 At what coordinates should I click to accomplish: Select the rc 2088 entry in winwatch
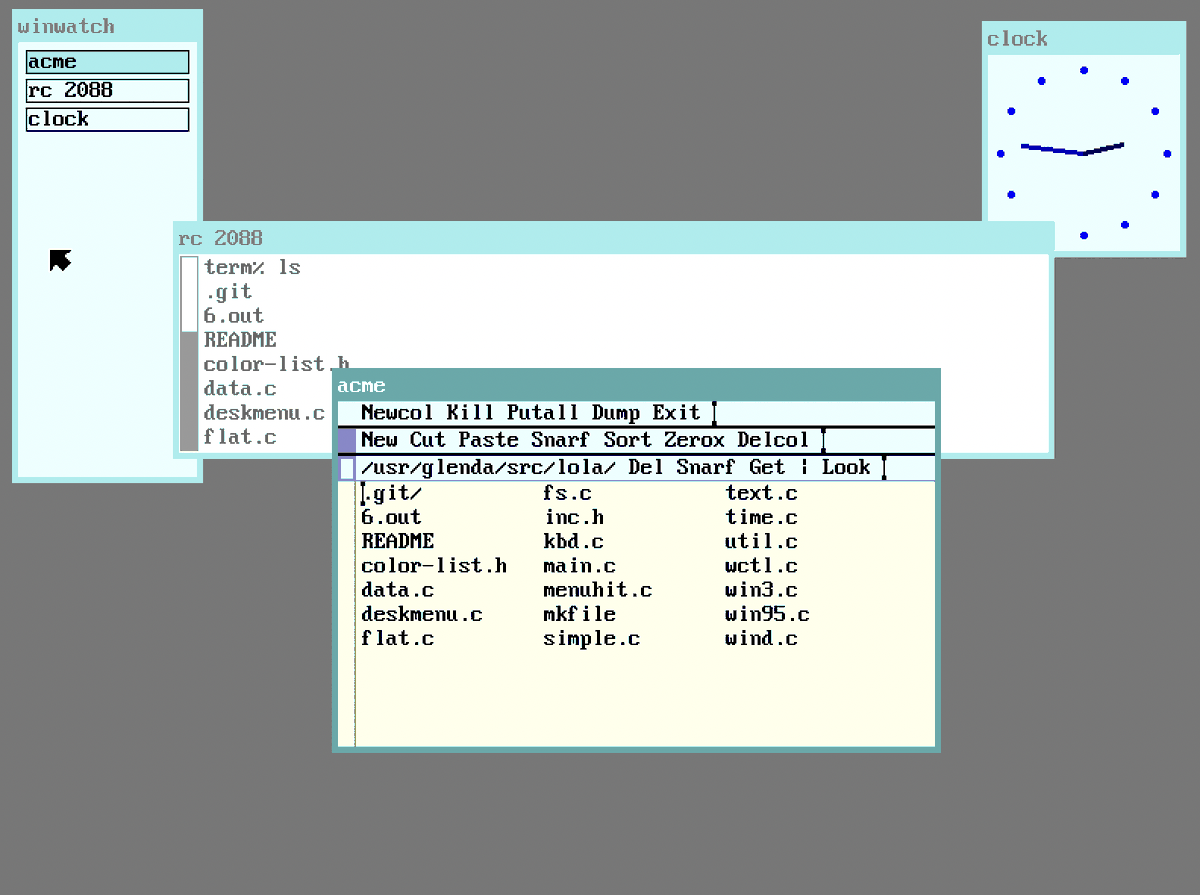coord(107,90)
